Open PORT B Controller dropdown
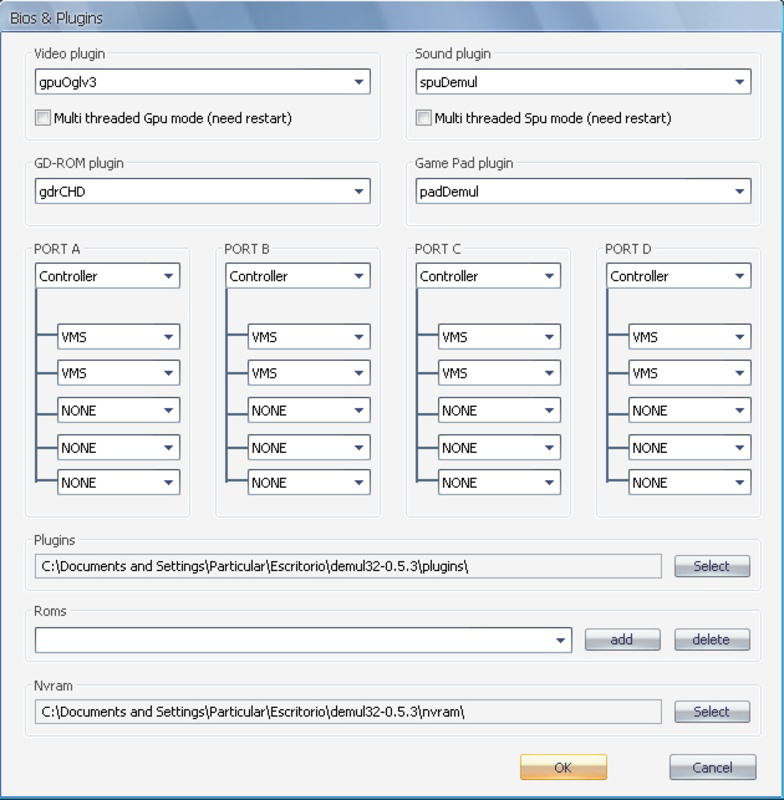This screenshot has height=800, width=784. (x=298, y=276)
